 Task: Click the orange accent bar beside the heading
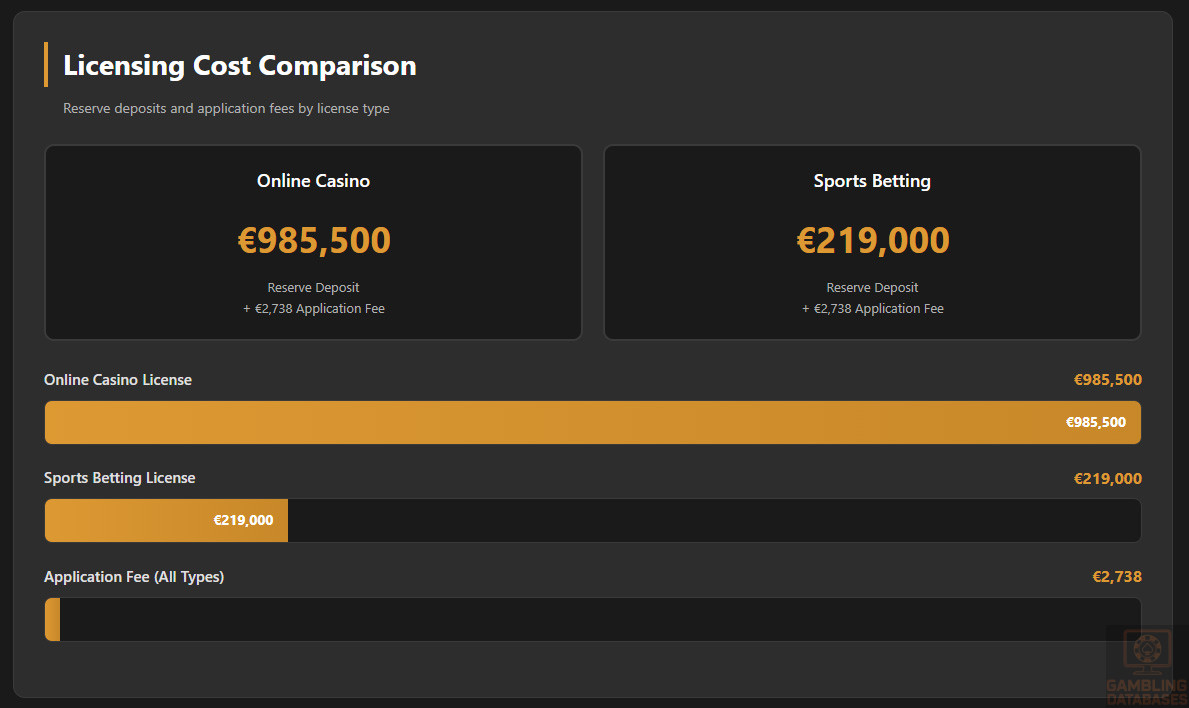(x=46, y=65)
